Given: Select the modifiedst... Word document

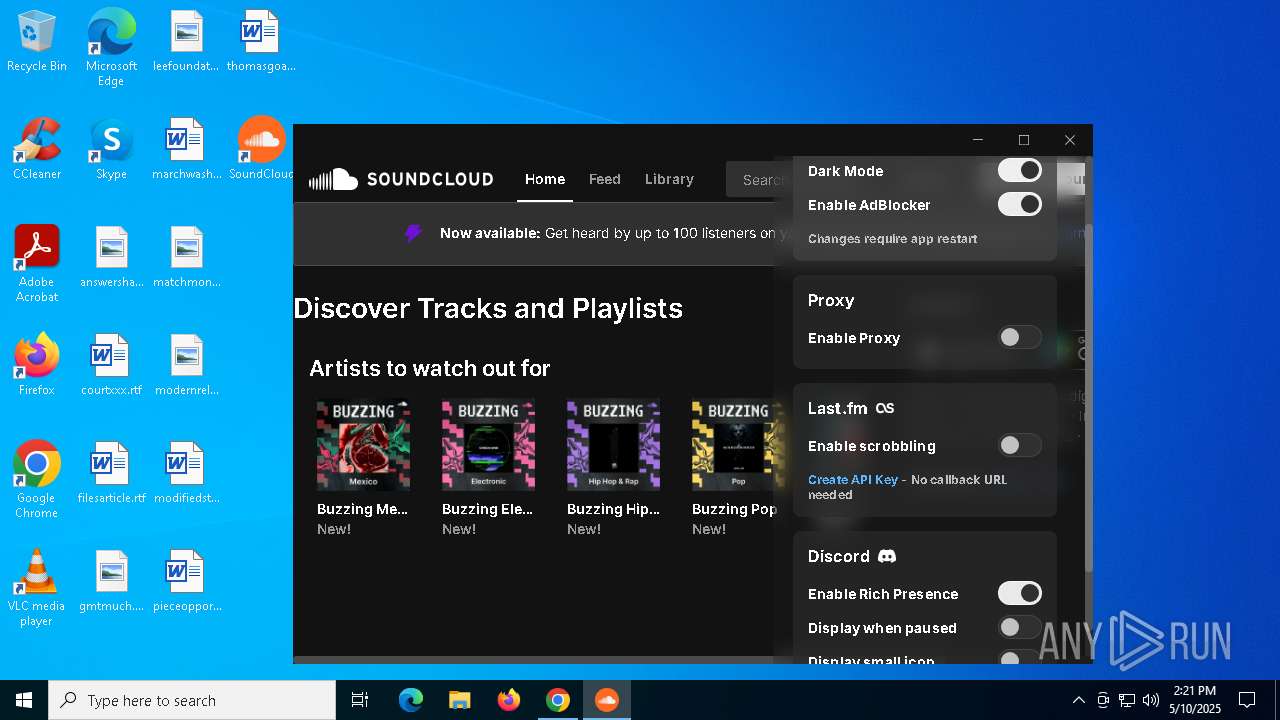Looking at the screenshot, I should [187, 473].
